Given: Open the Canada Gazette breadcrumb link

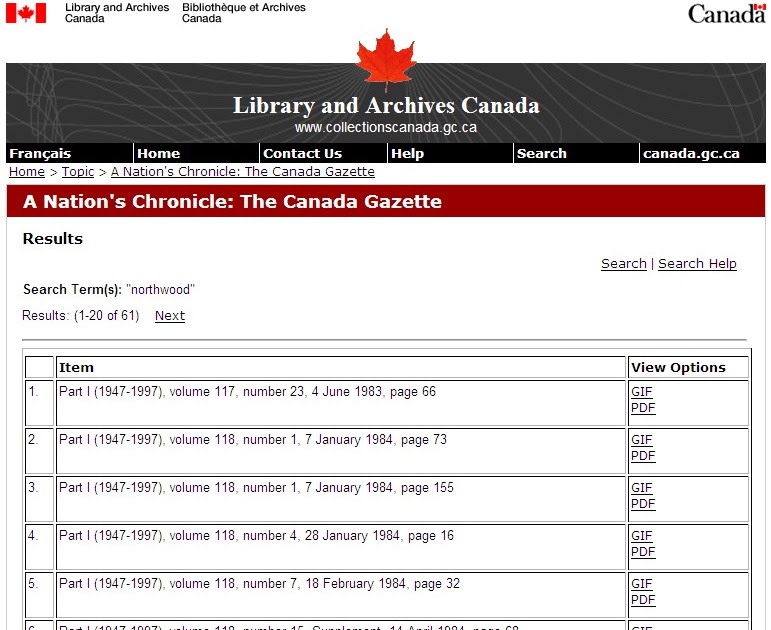Looking at the screenshot, I should coord(243,172).
